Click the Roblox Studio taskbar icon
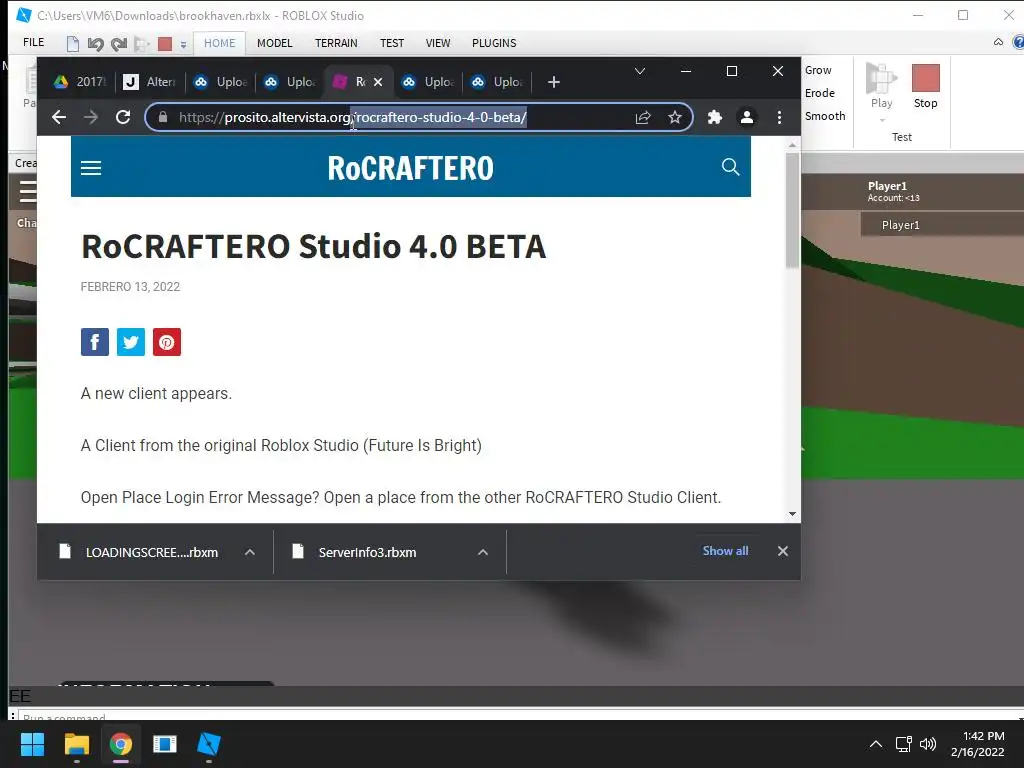Viewport: 1024px width, 768px height. coord(209,744)
